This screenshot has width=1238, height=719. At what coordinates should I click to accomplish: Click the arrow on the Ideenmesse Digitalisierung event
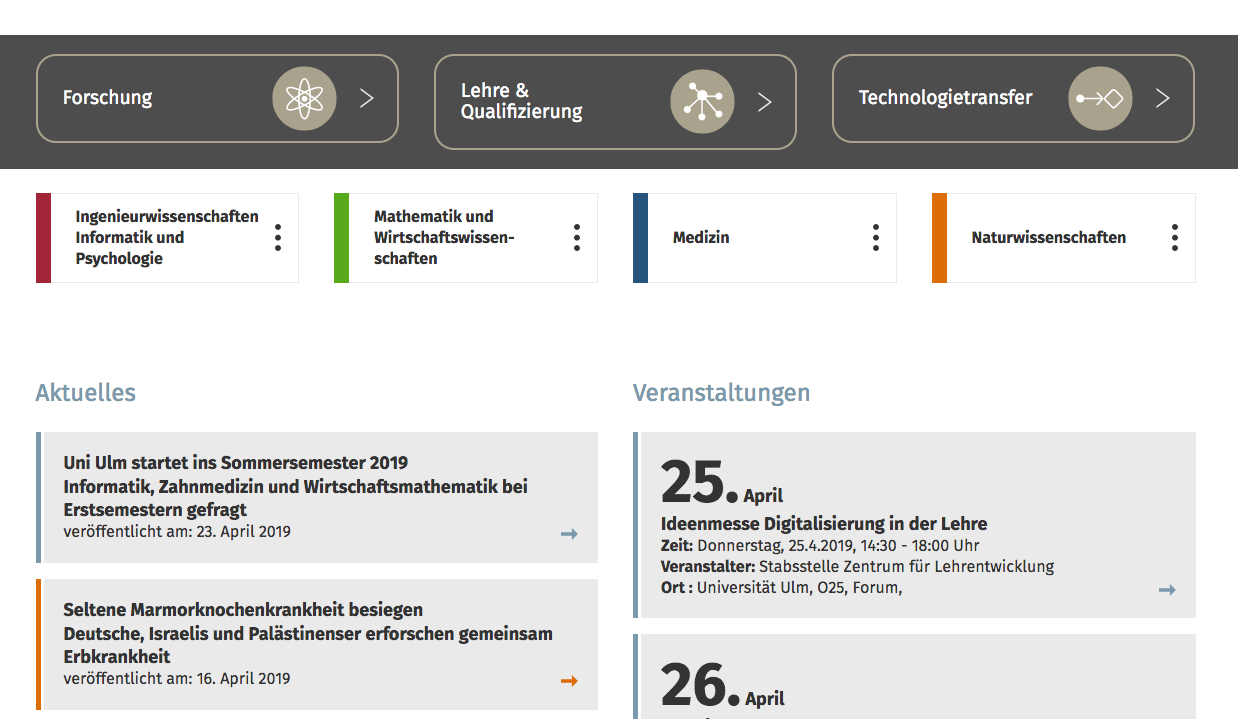pyautogui.click(x=1167, y=590)
